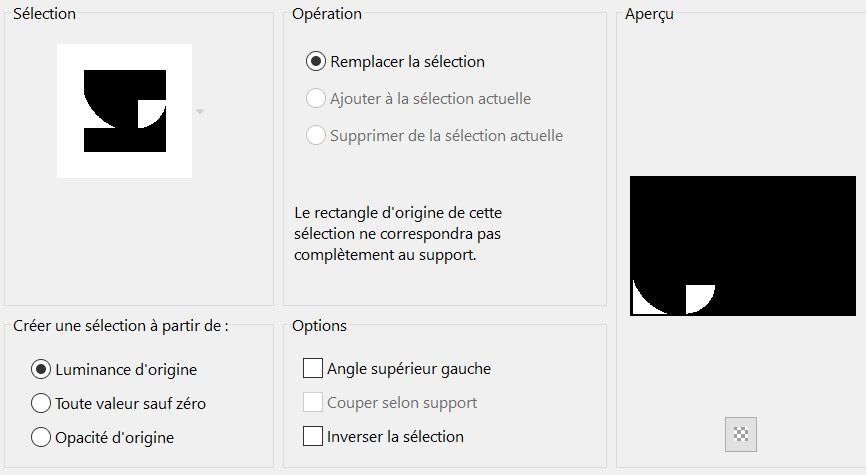Choose Supprimer de la sélection actuelle

pos(316,135)
